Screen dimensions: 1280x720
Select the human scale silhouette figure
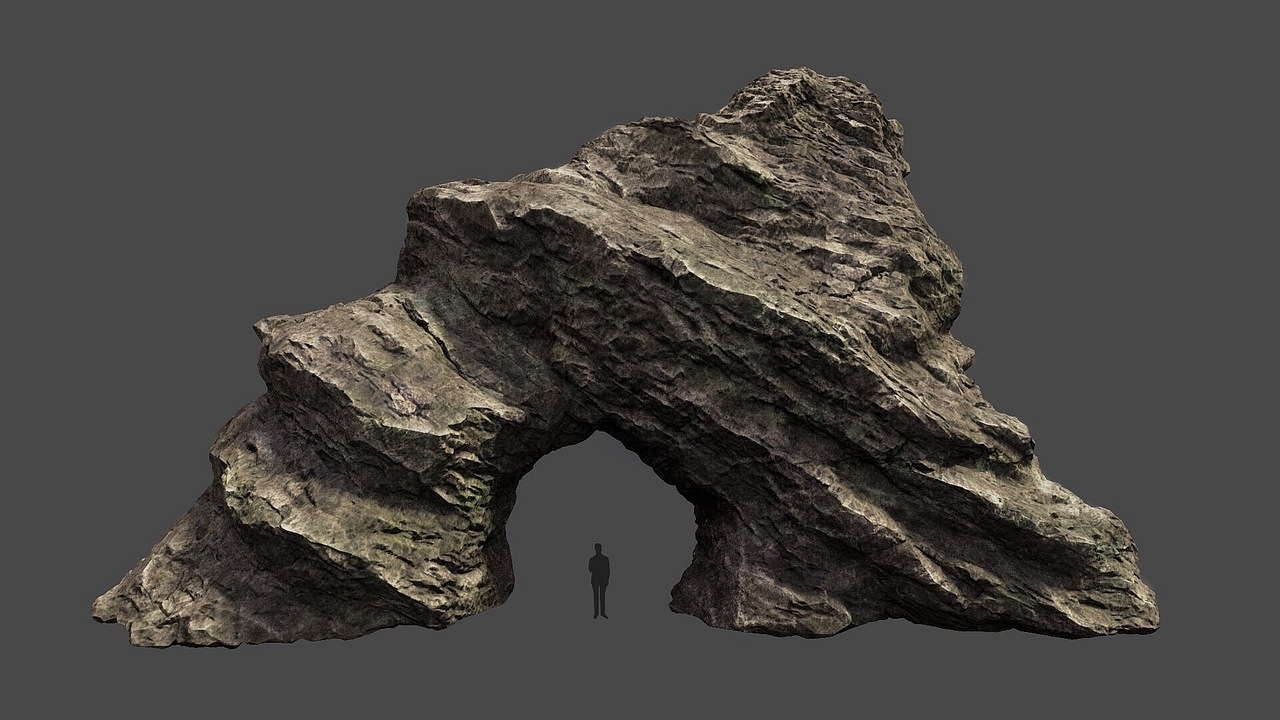(x=599, y=581)
